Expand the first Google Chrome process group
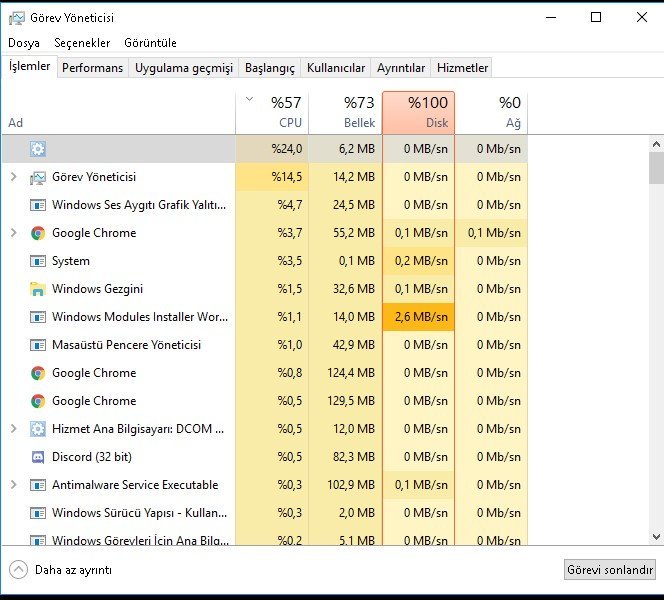 13,233
